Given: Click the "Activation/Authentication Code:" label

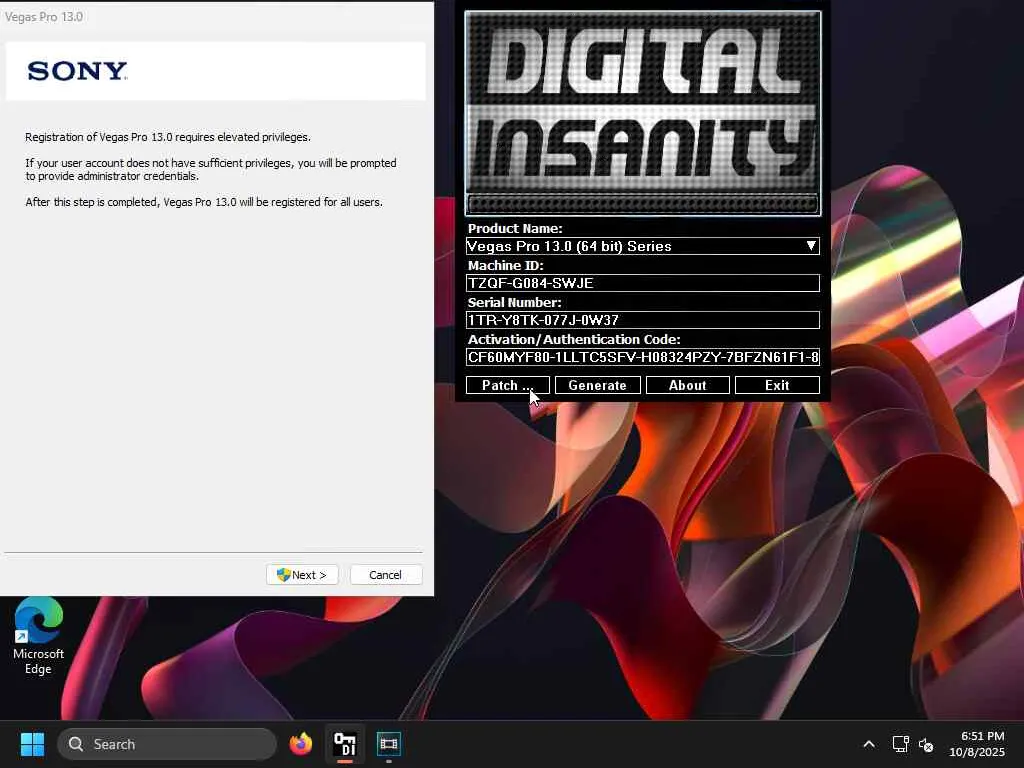Looking at the screenshot, I should coord(574,340).
